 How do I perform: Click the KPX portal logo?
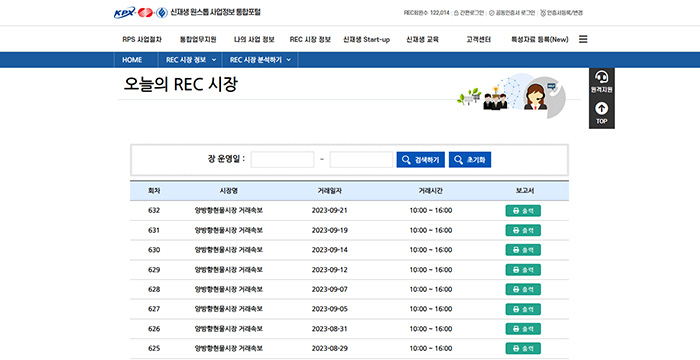tap(187, 13)
